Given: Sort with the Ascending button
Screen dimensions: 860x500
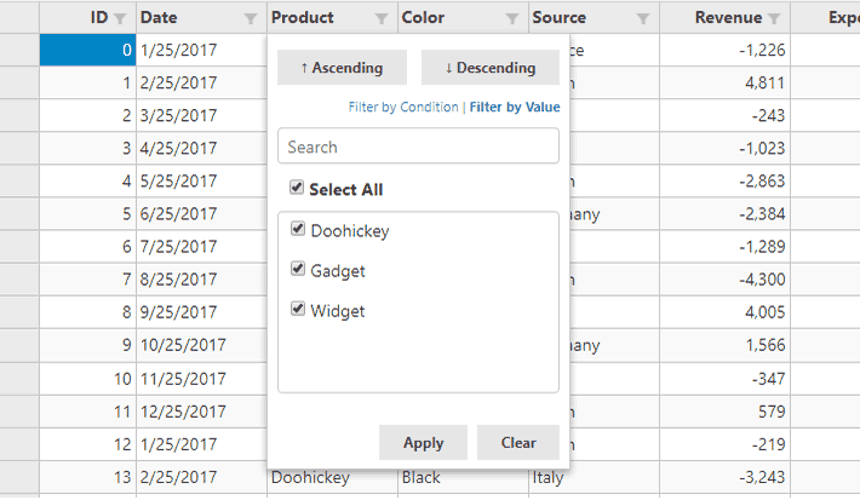Looking at the screenshot, I should (342, 68).
